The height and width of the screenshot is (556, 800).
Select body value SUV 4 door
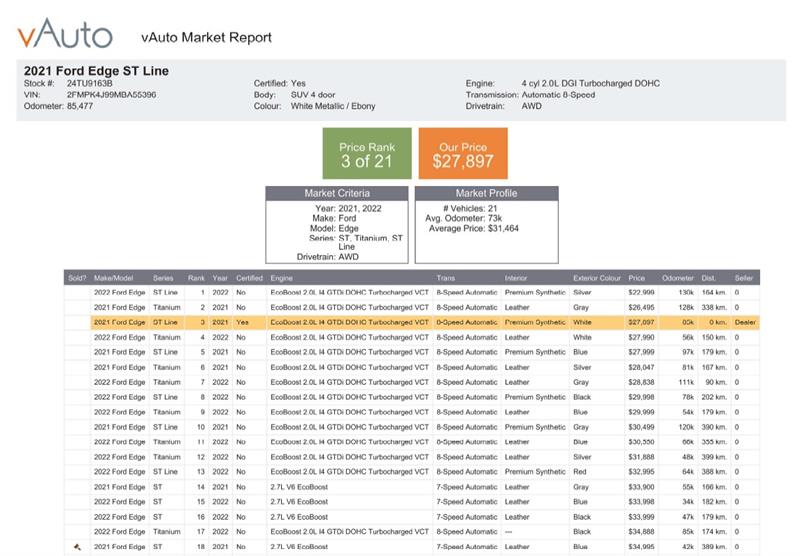click(313, 95)
